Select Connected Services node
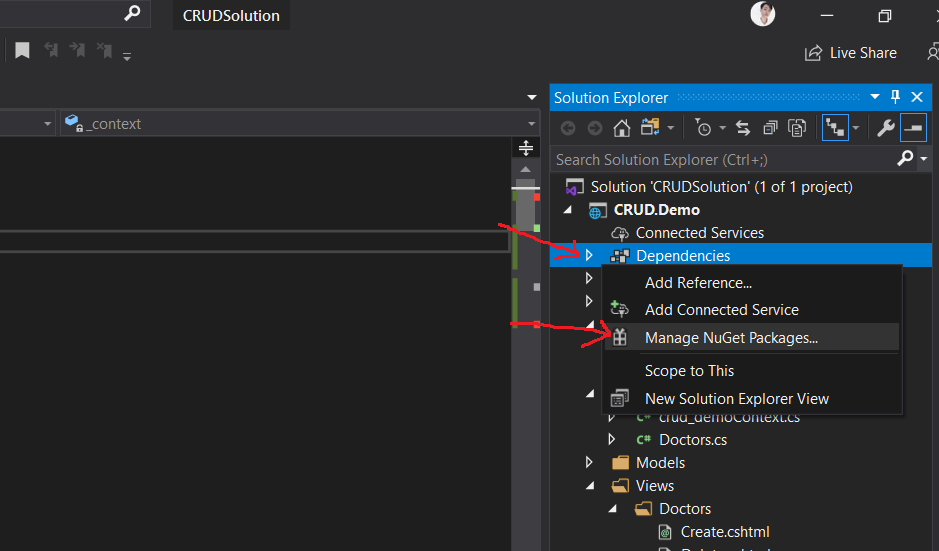939x551 pixels. [x=699, y=233]
